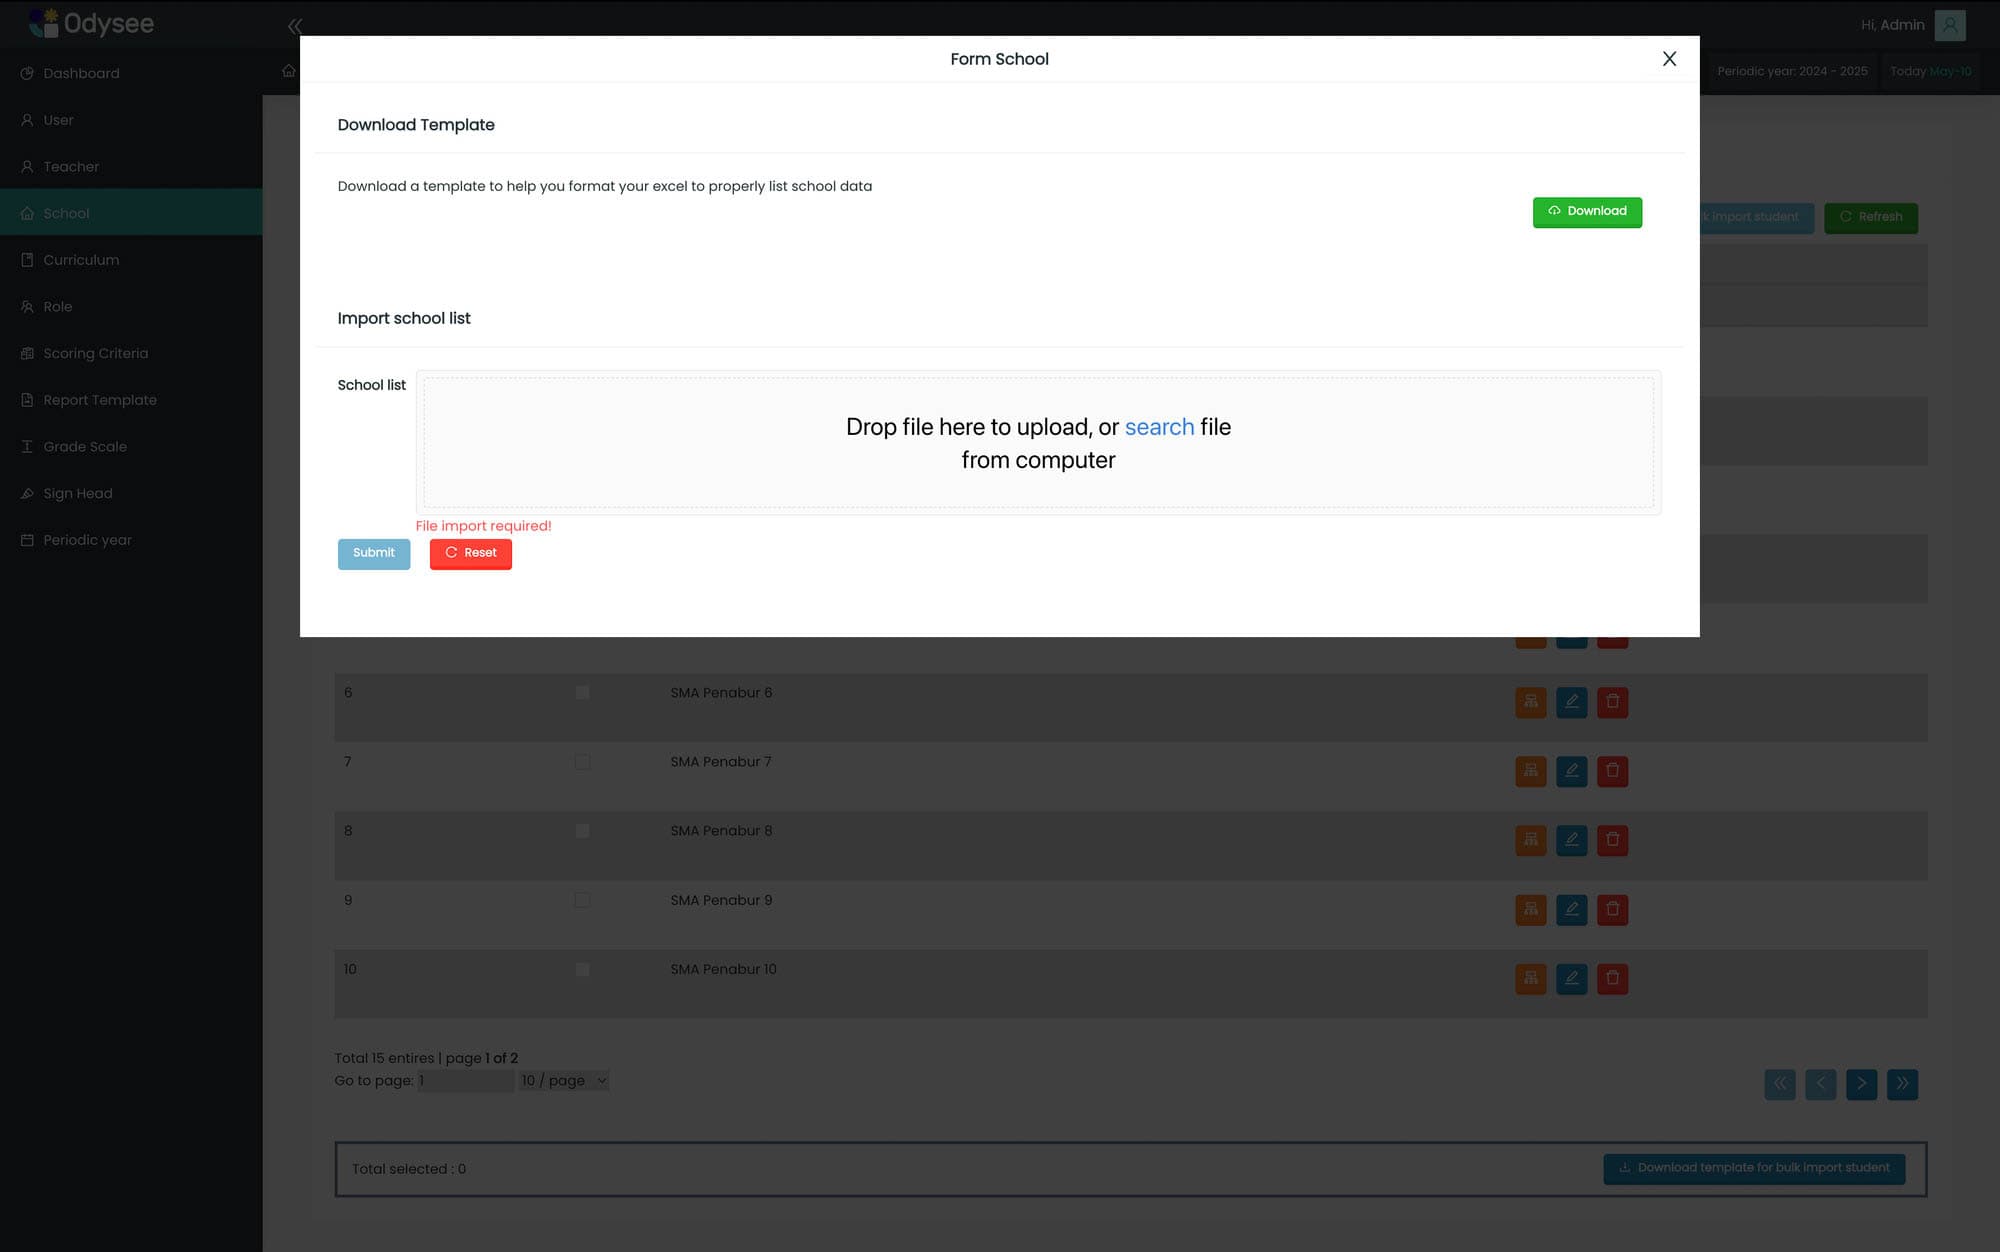
Task: Click inside the Go to page input
Action: click(465, 1080)
